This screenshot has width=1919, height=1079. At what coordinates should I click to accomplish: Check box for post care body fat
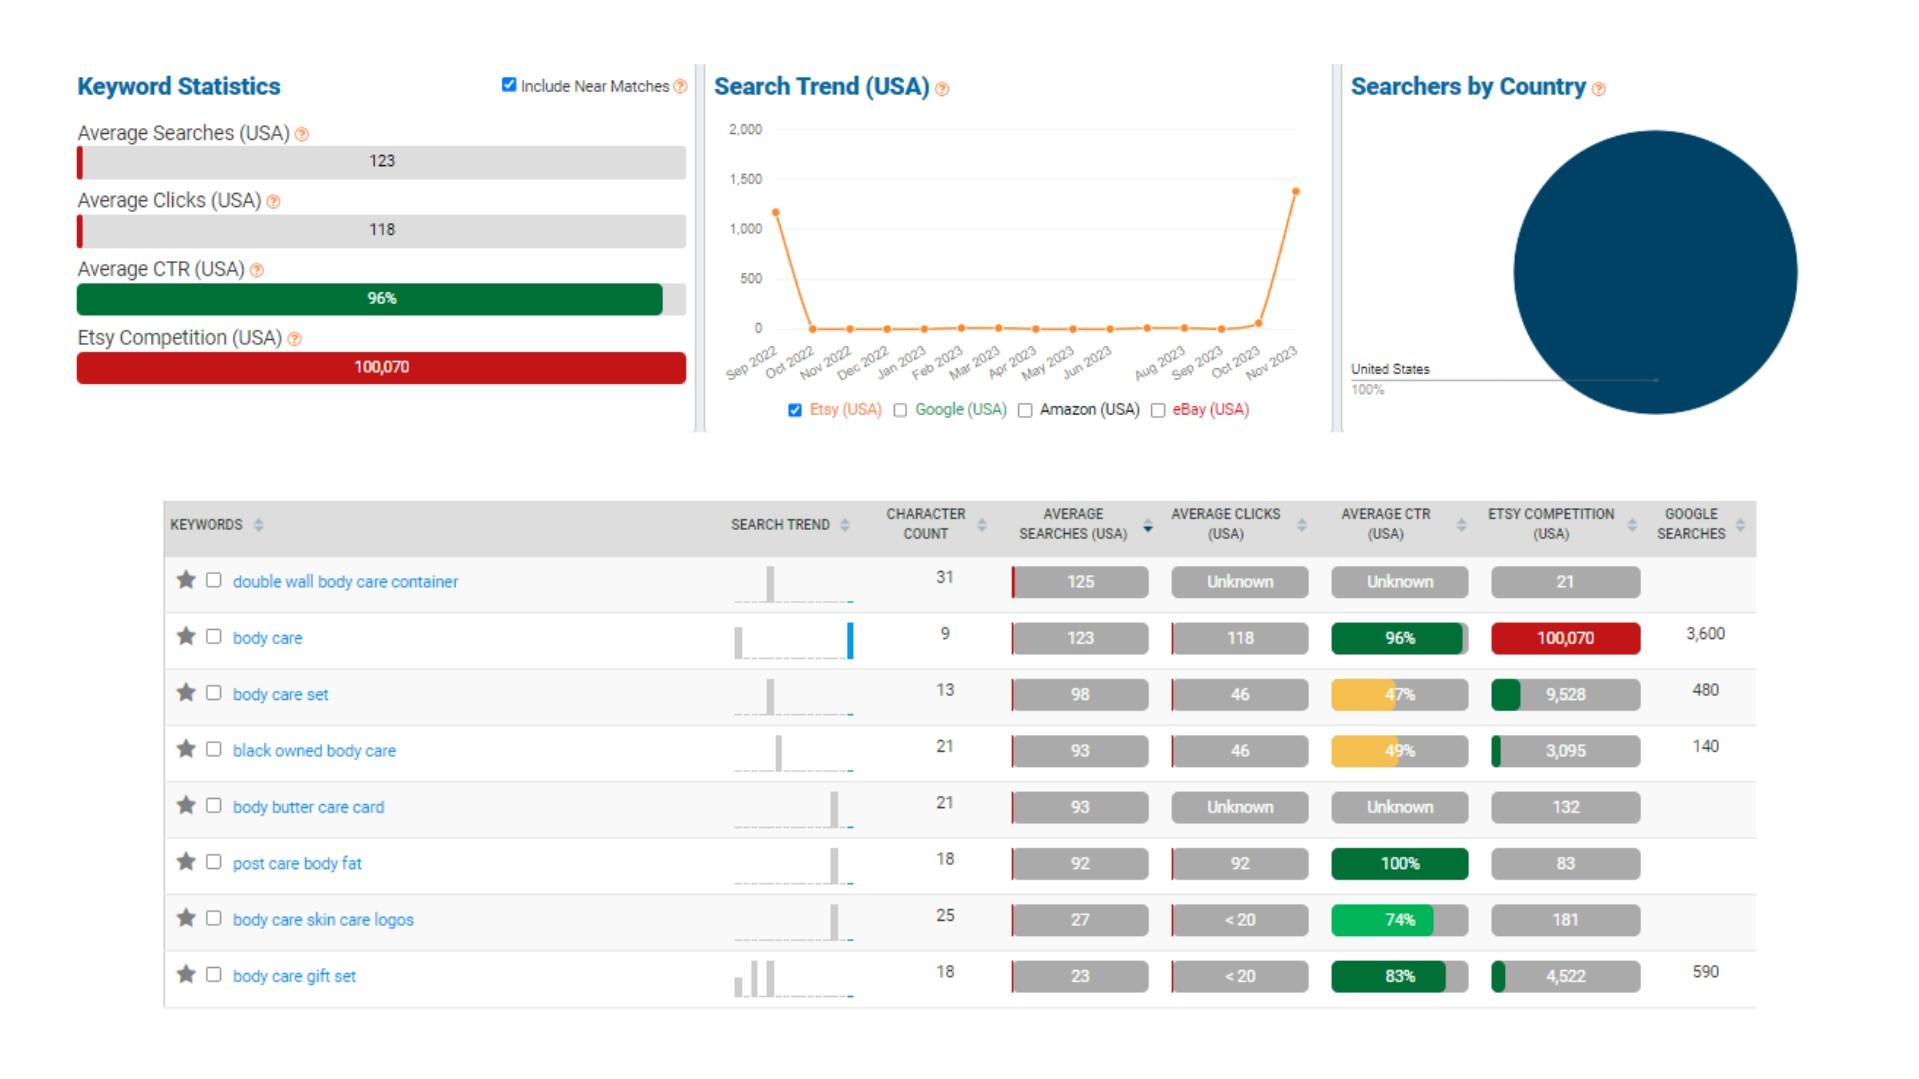point(213,861)
